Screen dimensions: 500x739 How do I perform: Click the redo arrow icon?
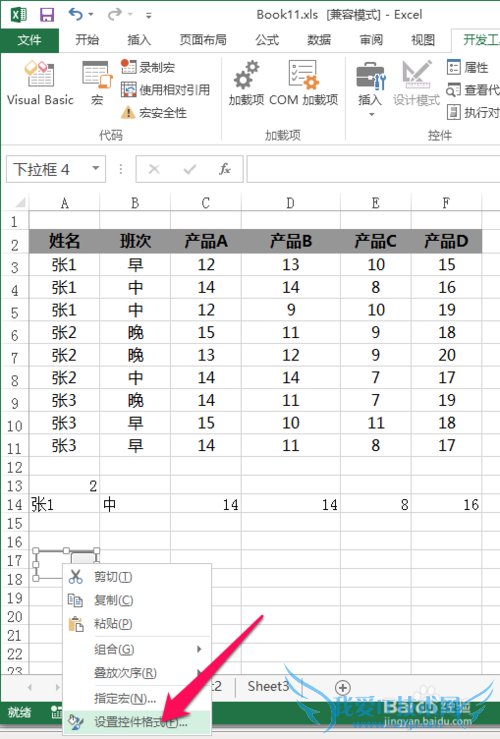coord(114,15)
